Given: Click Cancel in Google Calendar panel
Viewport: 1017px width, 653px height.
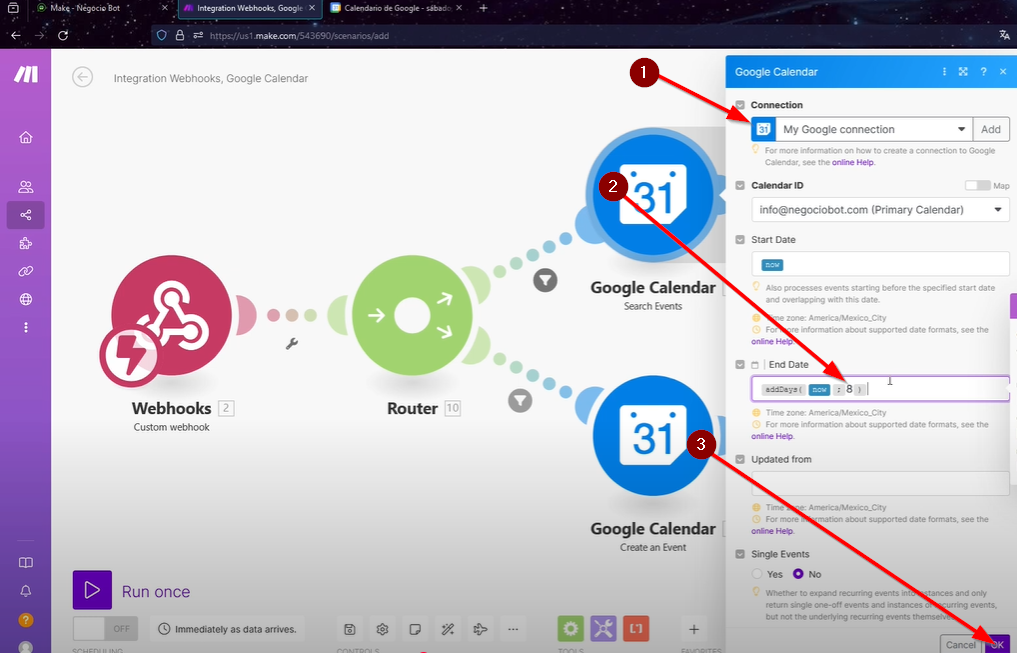Looking at the screenshot, I should 960,644.
